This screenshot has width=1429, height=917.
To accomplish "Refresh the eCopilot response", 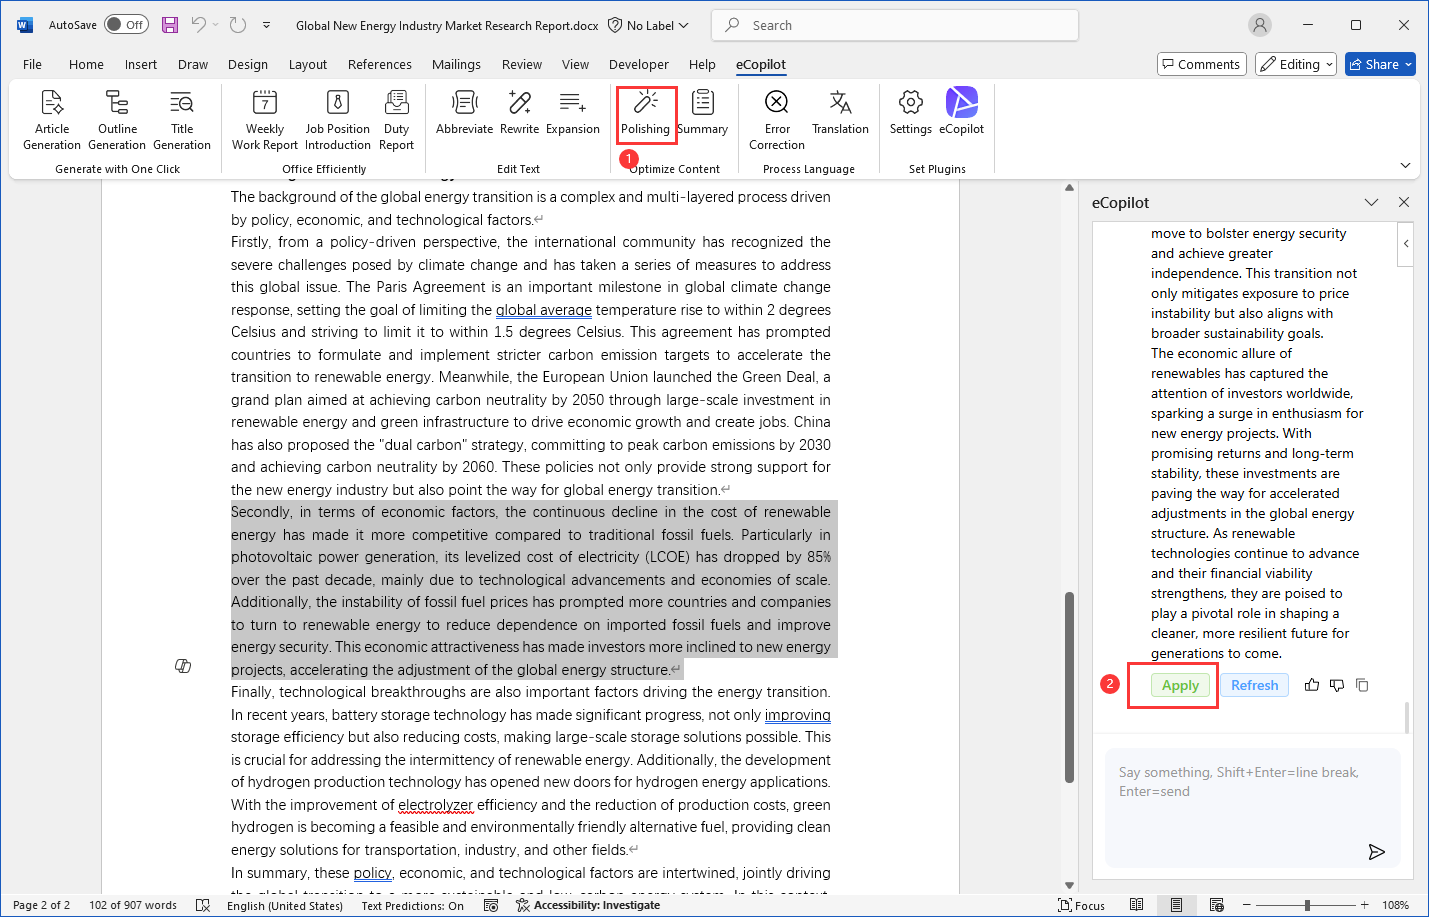I will pos(1254,685).
